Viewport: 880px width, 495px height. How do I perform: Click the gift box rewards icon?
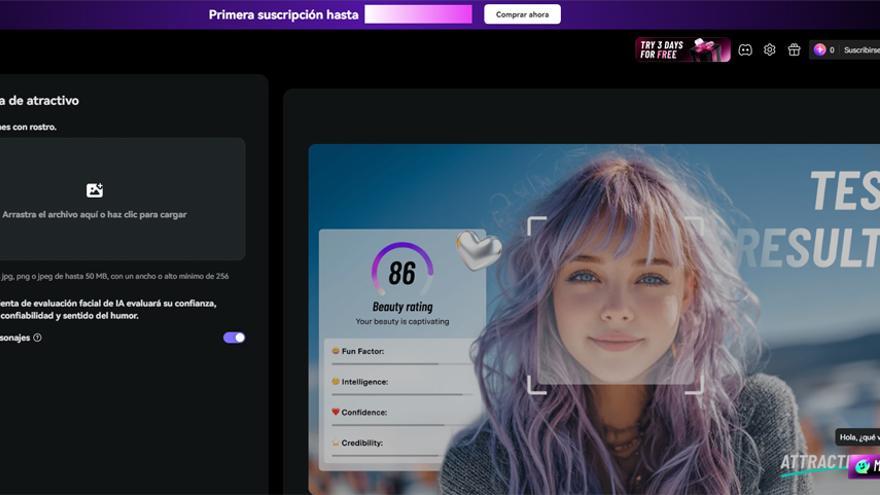point(794,50)
